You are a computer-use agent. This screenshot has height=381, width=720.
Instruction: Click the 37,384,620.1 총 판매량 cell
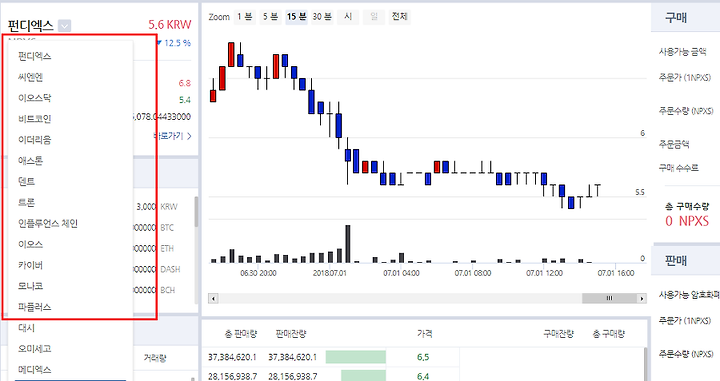tap(232, 357)
